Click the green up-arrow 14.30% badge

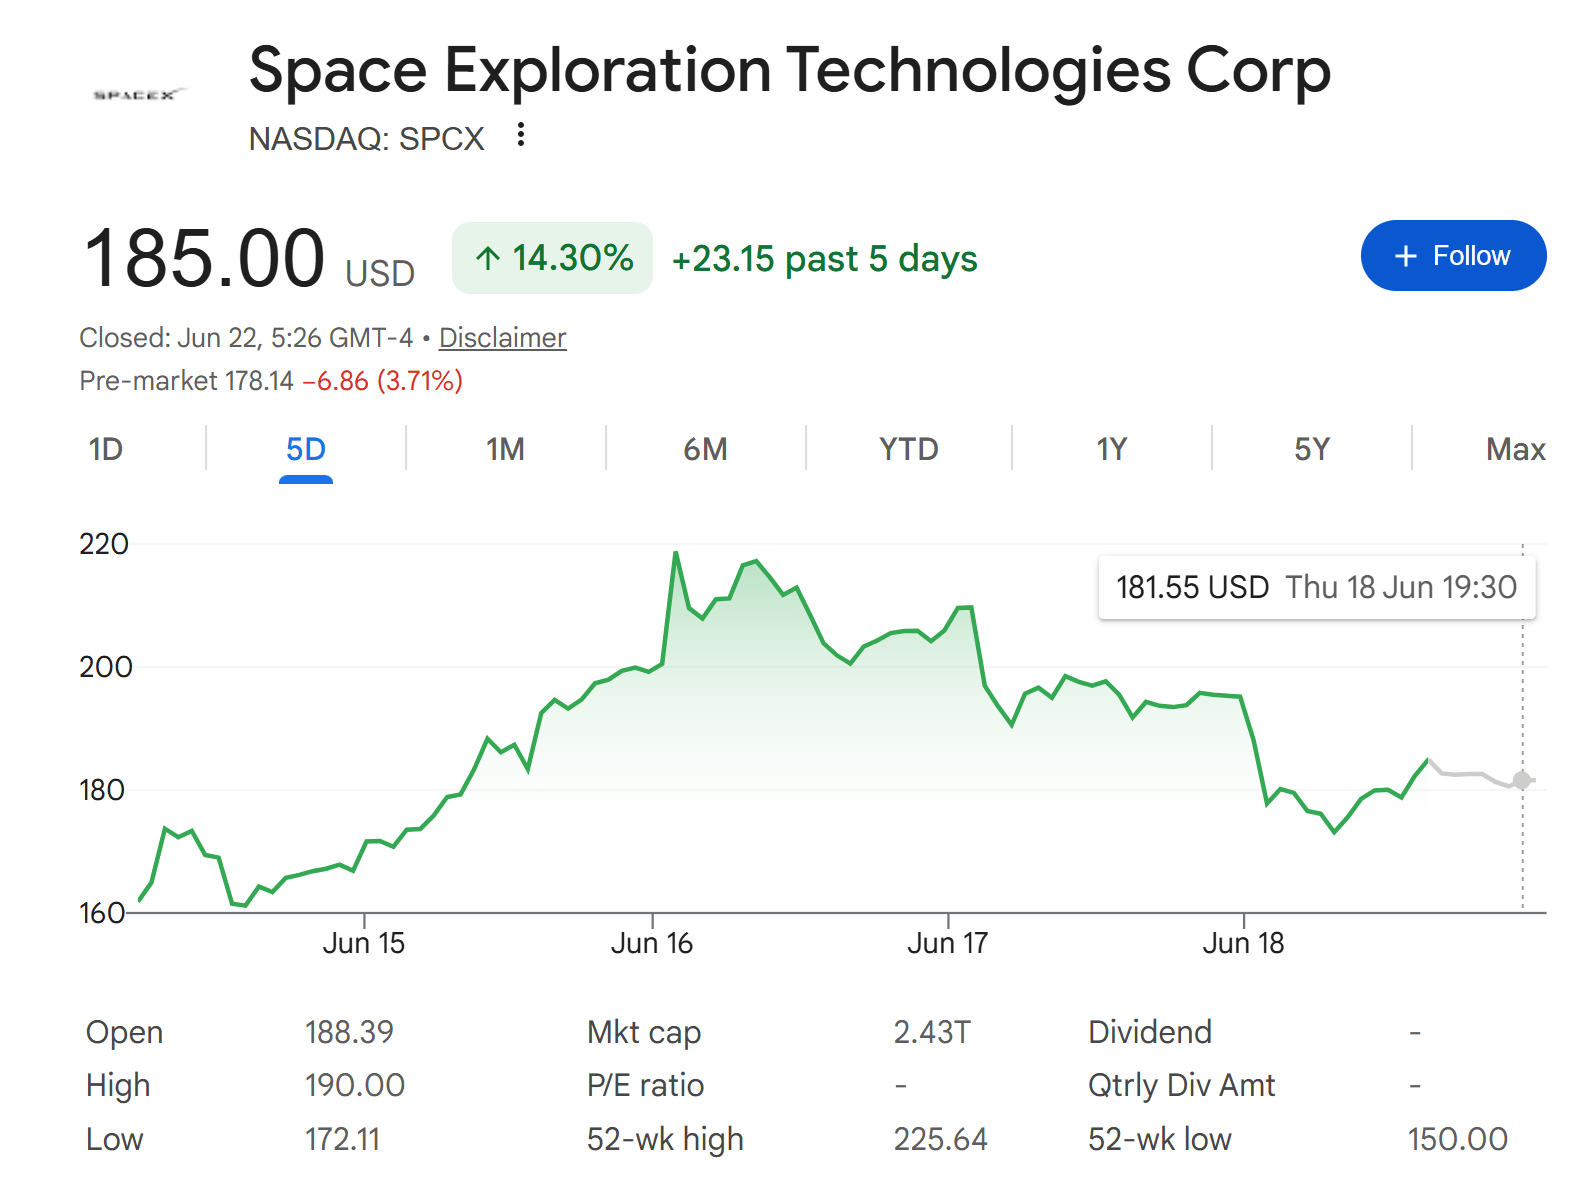tap(552, 258)
